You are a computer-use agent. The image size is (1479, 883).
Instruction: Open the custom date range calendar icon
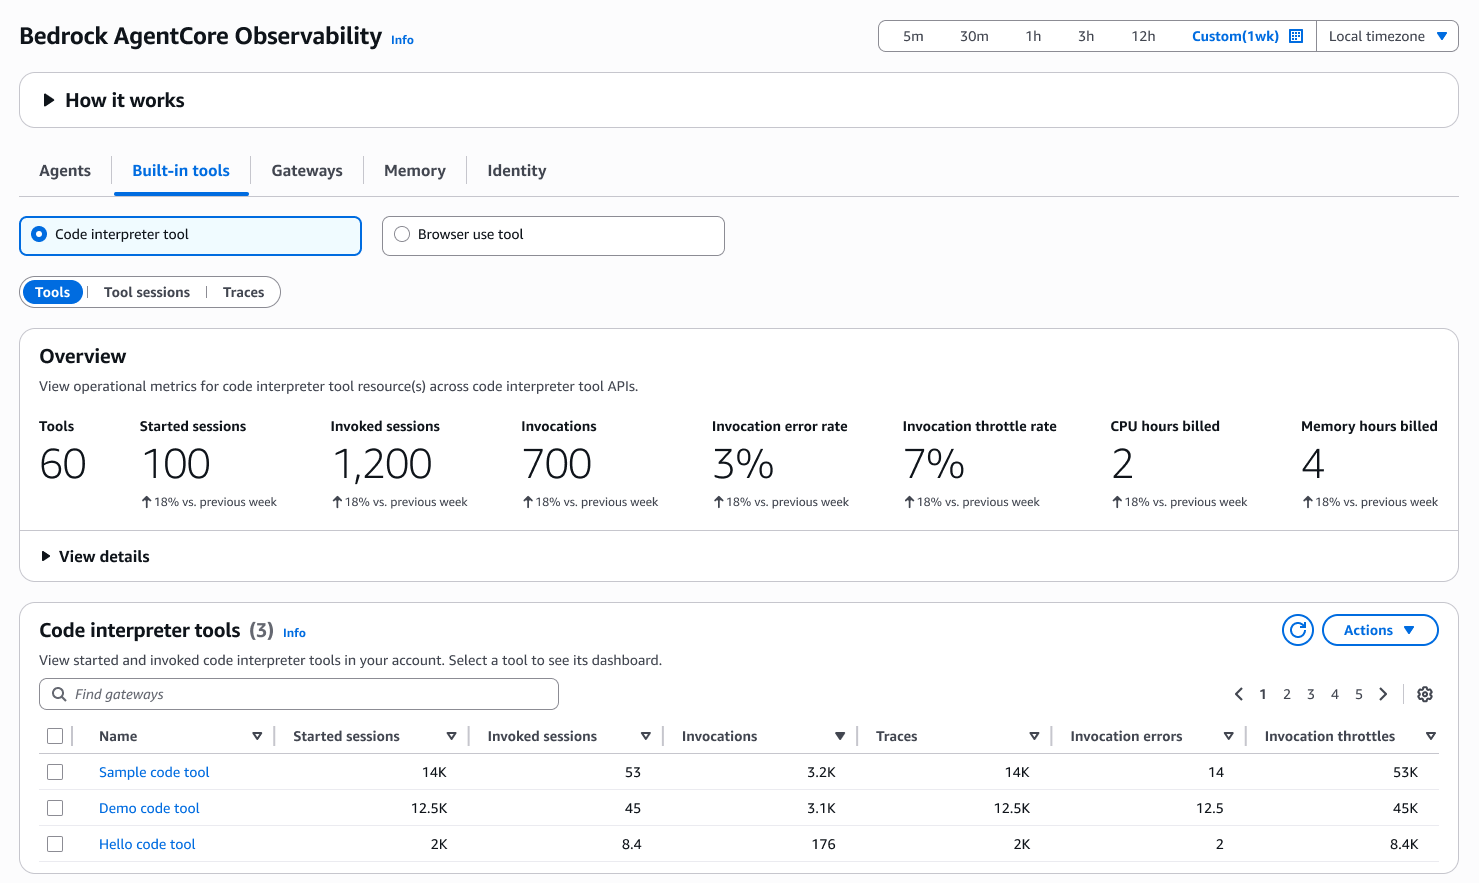(x=1296, y=35)
